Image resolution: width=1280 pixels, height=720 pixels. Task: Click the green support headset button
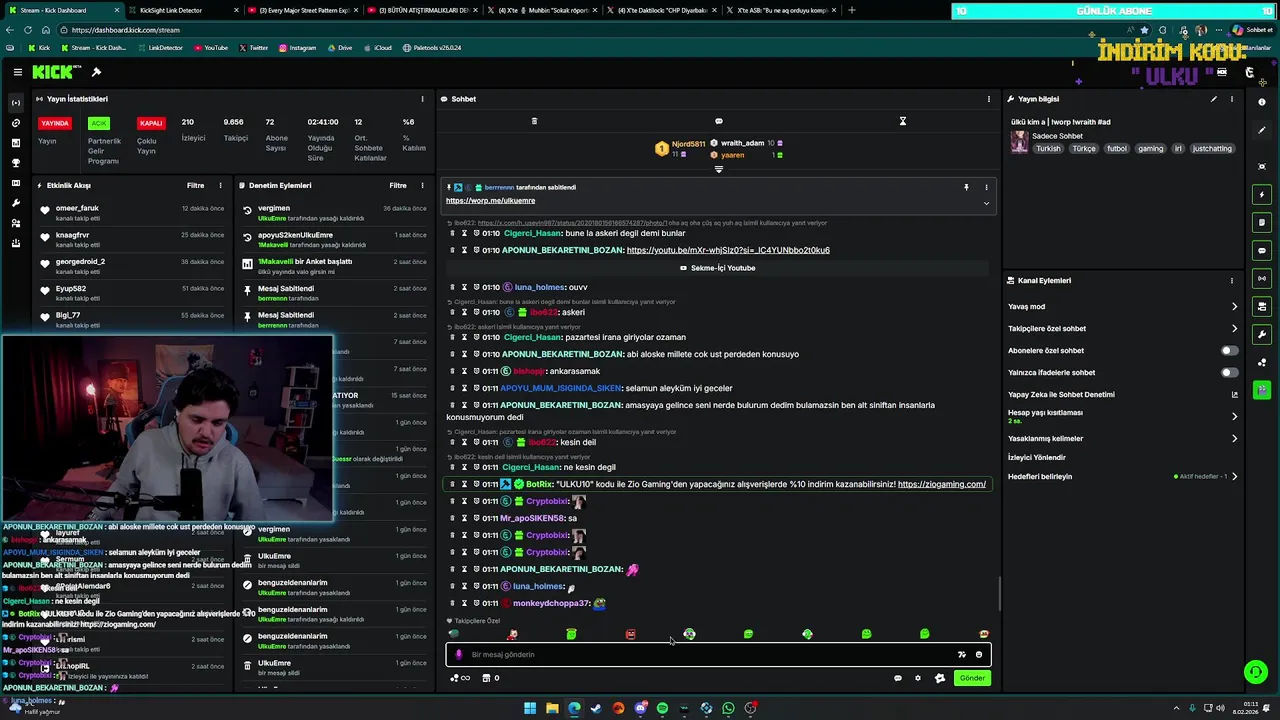[x=1255, y=672]
